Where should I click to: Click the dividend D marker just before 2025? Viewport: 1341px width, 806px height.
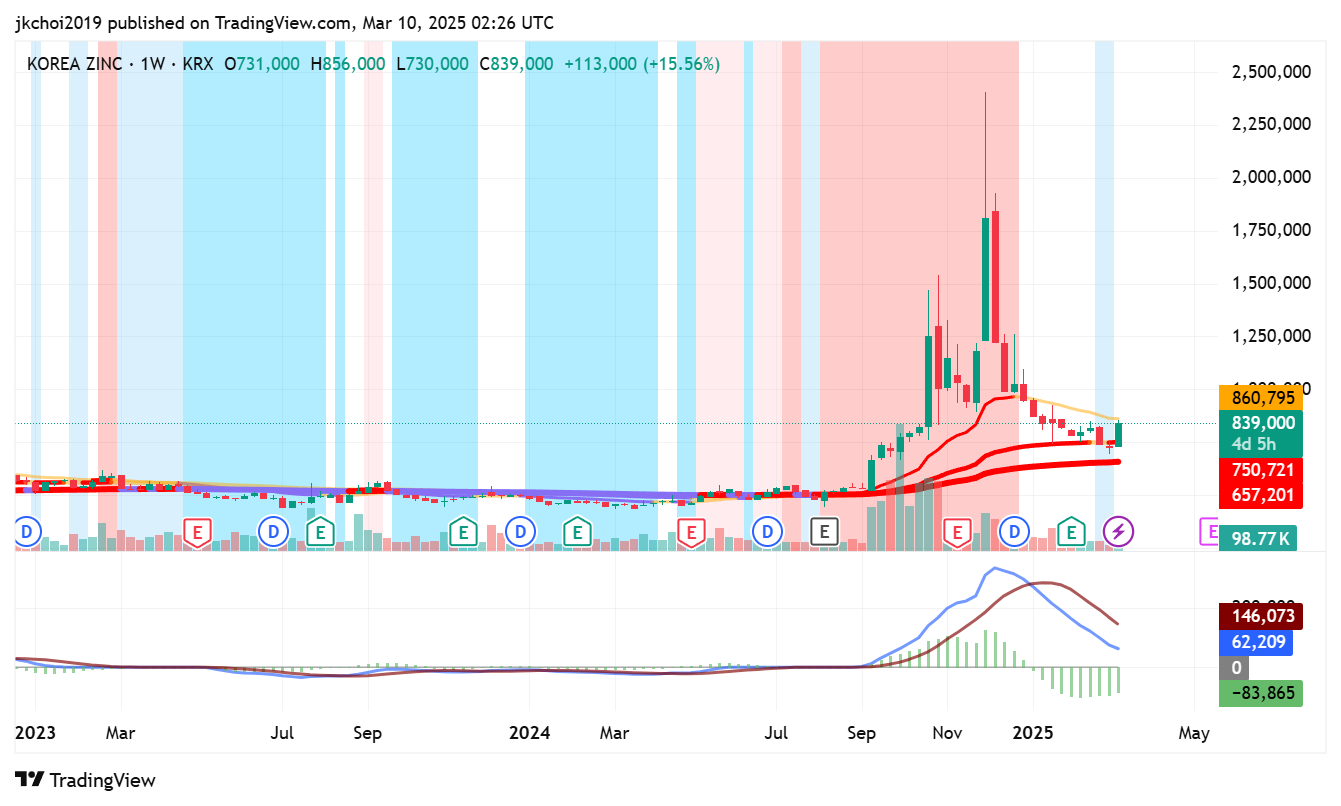point(1016,531)
